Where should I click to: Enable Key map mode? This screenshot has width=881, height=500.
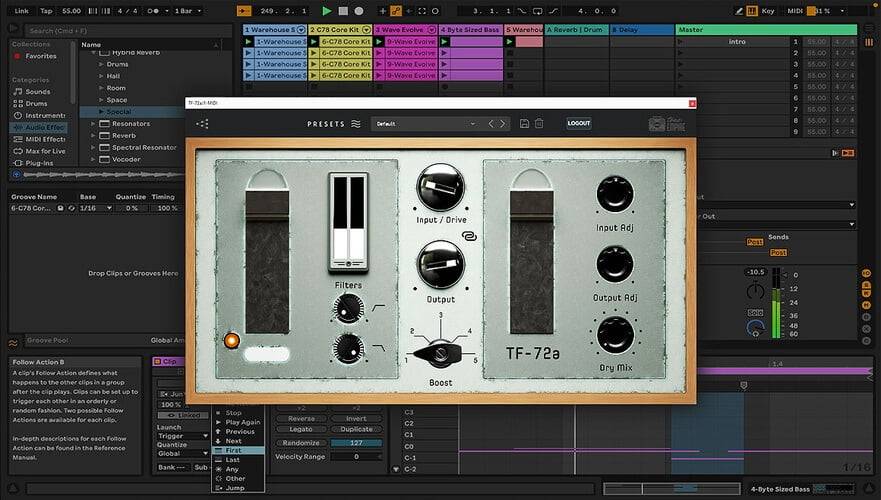[x=768, y=11]
